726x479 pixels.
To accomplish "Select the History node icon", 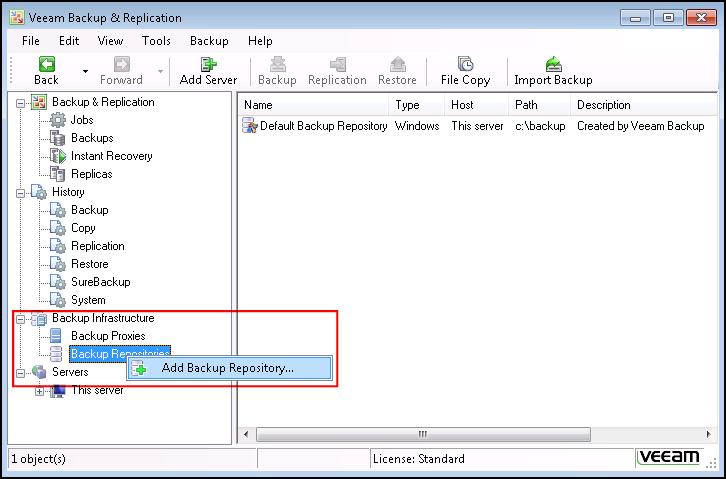I will point(39,192).
